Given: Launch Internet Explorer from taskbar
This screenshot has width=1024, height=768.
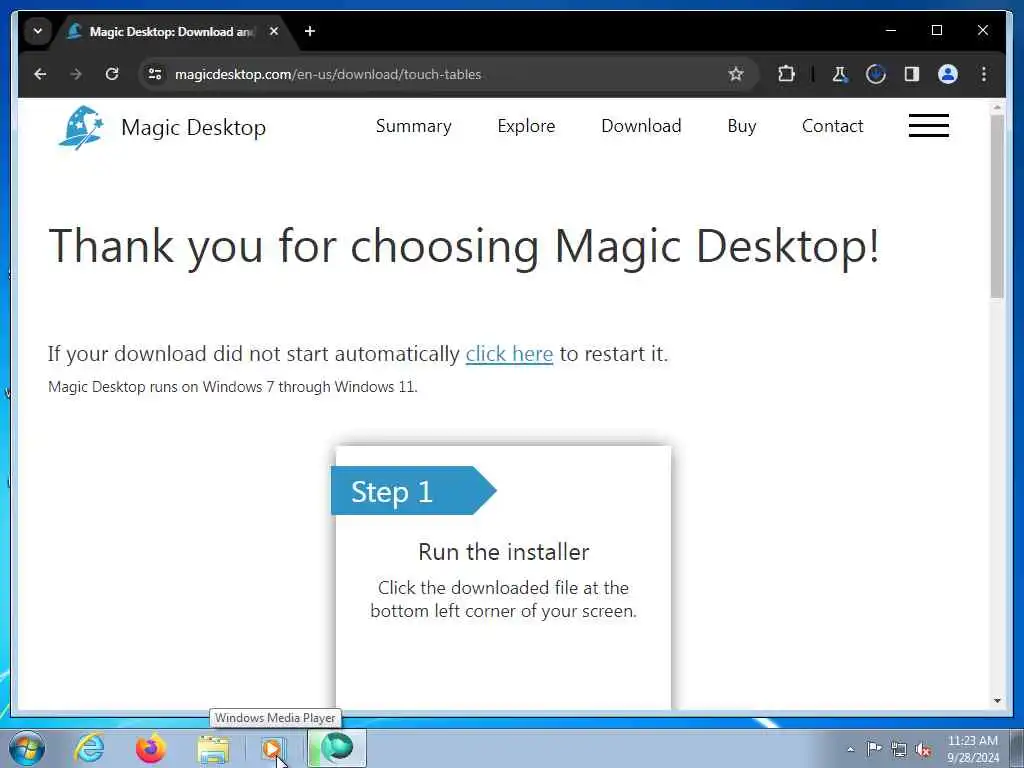Looking at the screenshot, I should point(89,748).
